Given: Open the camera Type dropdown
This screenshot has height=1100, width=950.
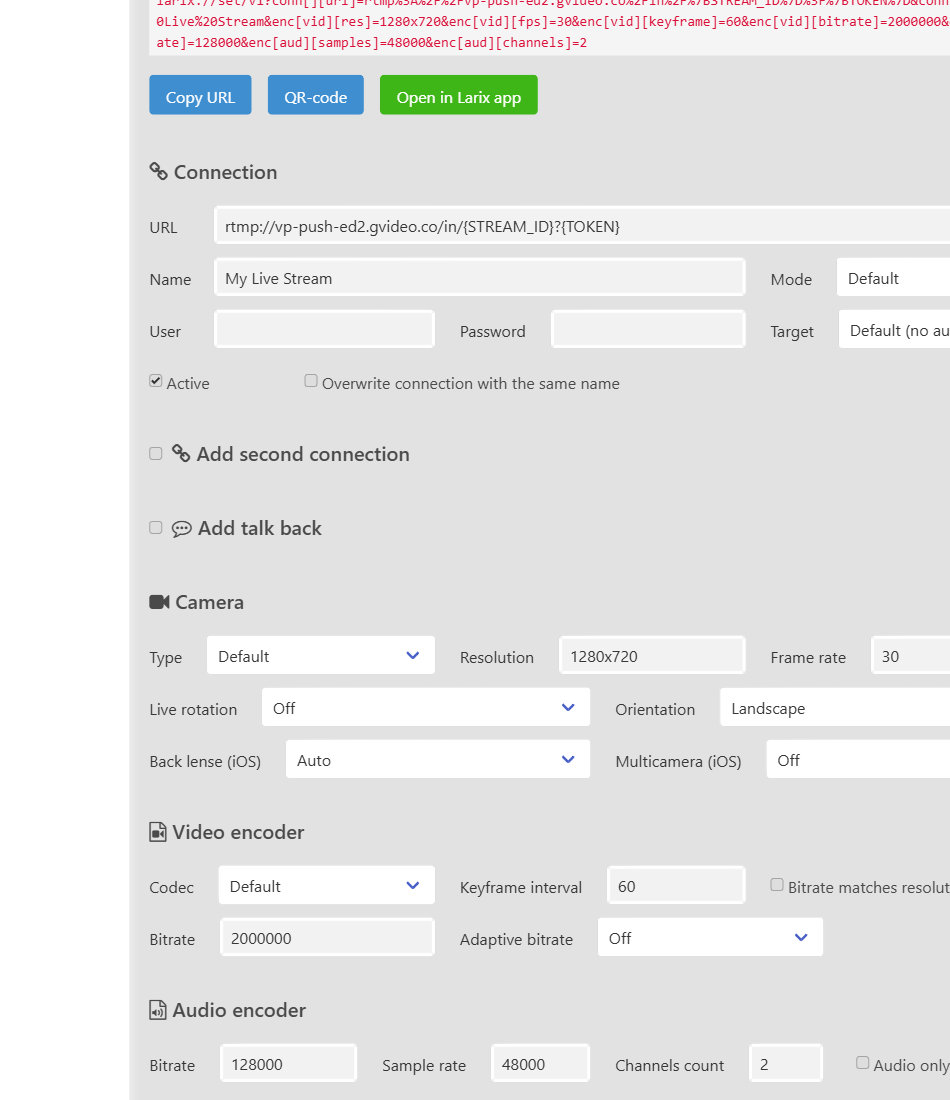Looking at the screenshot, I should 321,655.
